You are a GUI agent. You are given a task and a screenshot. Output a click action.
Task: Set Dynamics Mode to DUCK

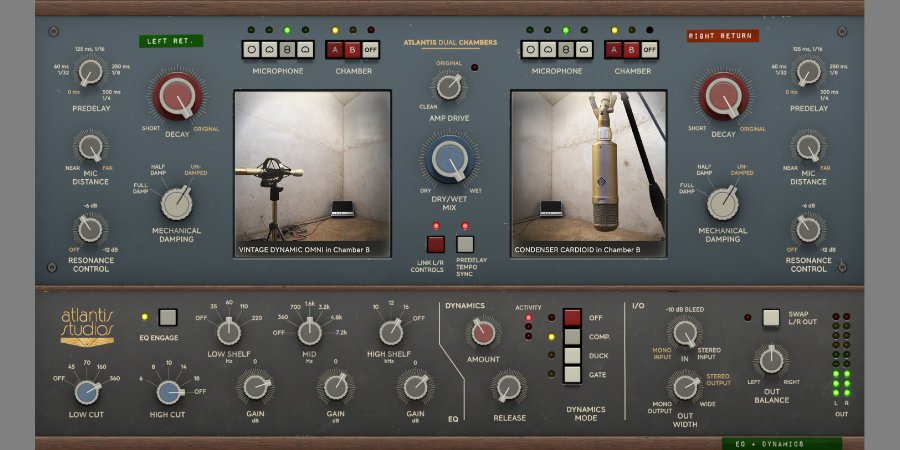pos(572,356)
